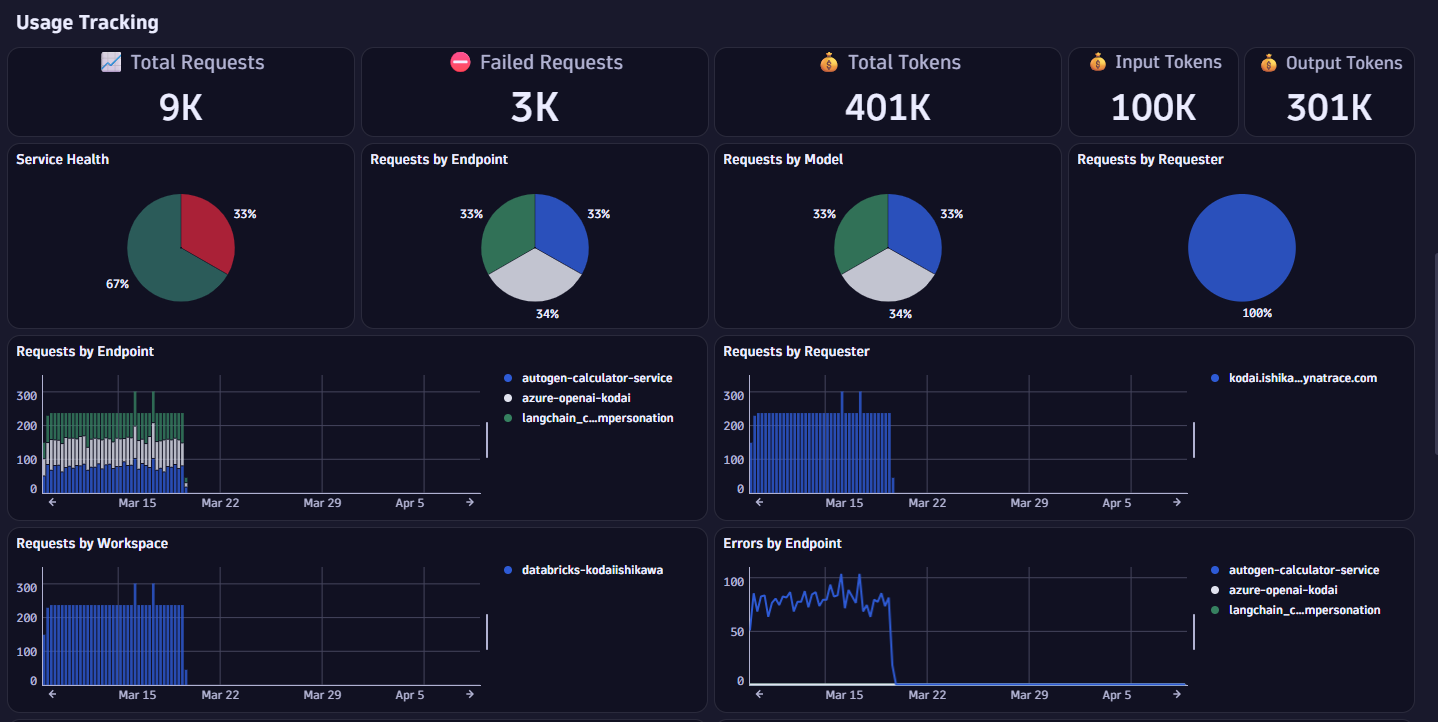Click the 3K Failed Requests value
This screenshot has height=722, width=1438.
pyautogui.click(x=535, y=107)
